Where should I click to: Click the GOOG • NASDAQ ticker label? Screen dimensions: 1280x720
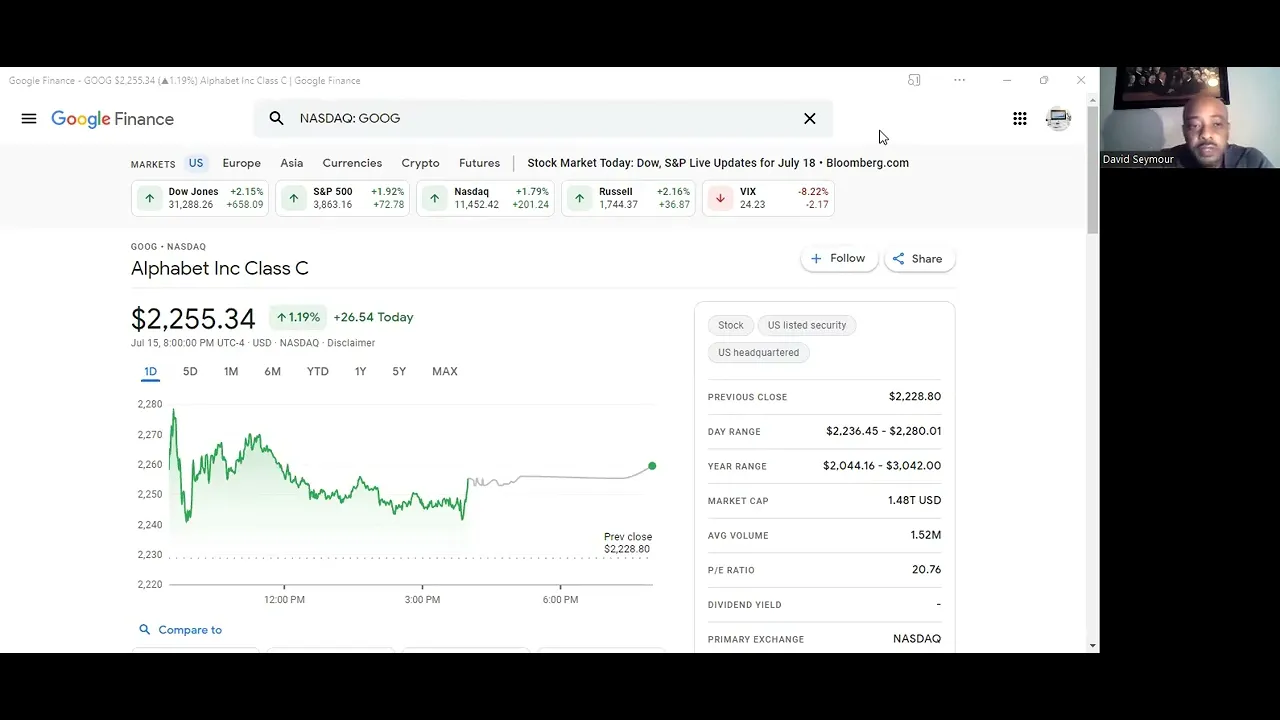(168, 246)
